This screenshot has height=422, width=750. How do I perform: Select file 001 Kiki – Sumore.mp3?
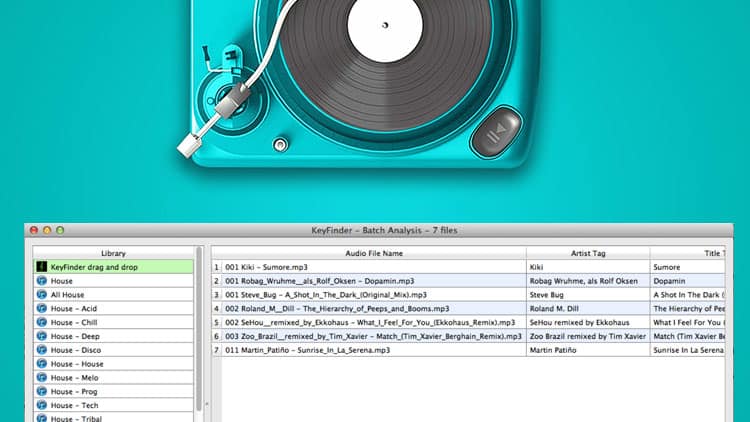pyautogui.click(x=374, y=267)
